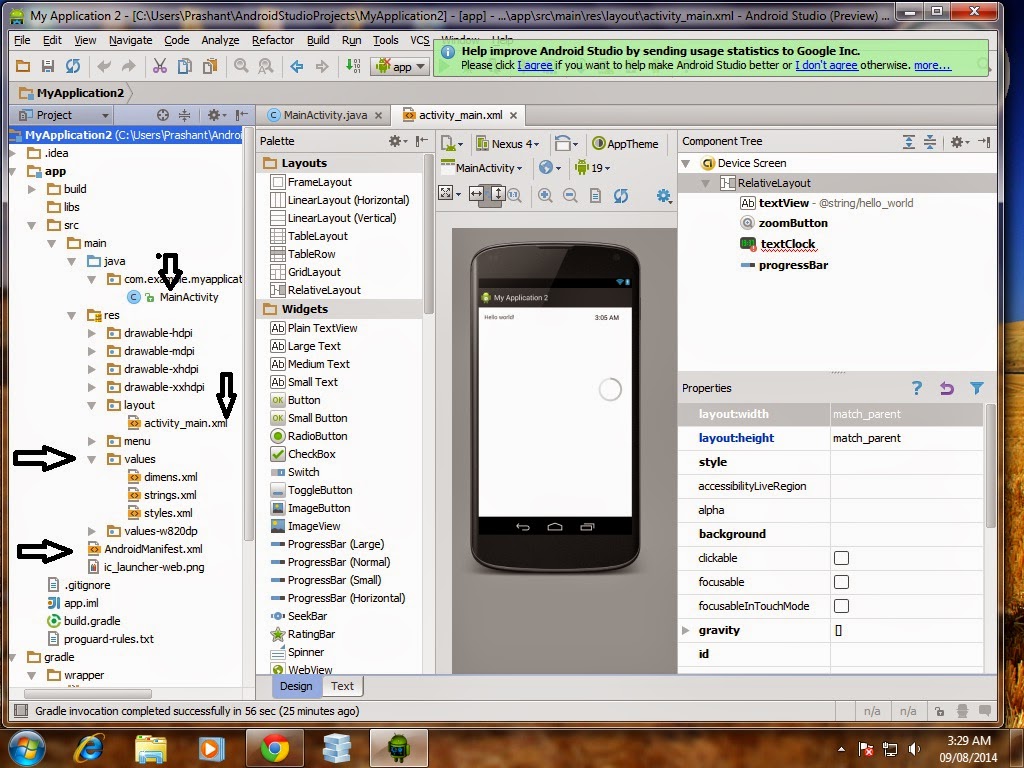Open the AppTheme theme chooser

pos(626,144)
